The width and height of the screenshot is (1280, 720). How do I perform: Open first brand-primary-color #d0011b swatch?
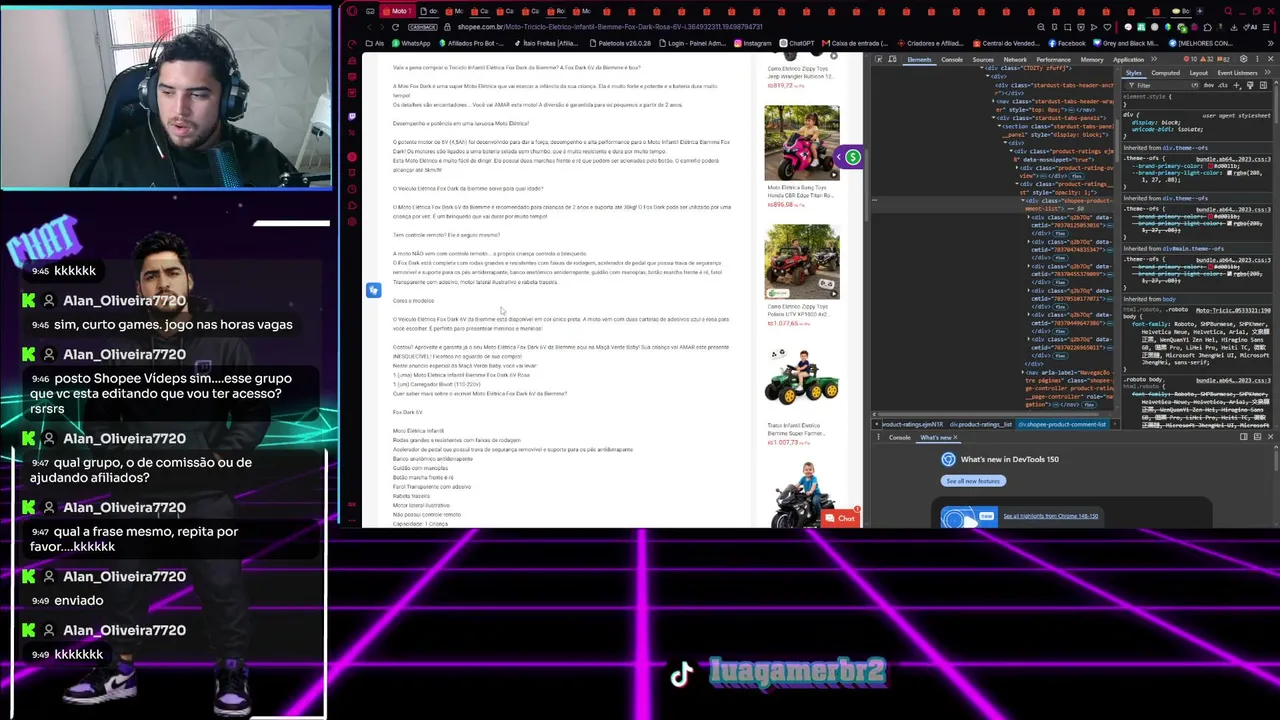click(x=1209, y=164)
